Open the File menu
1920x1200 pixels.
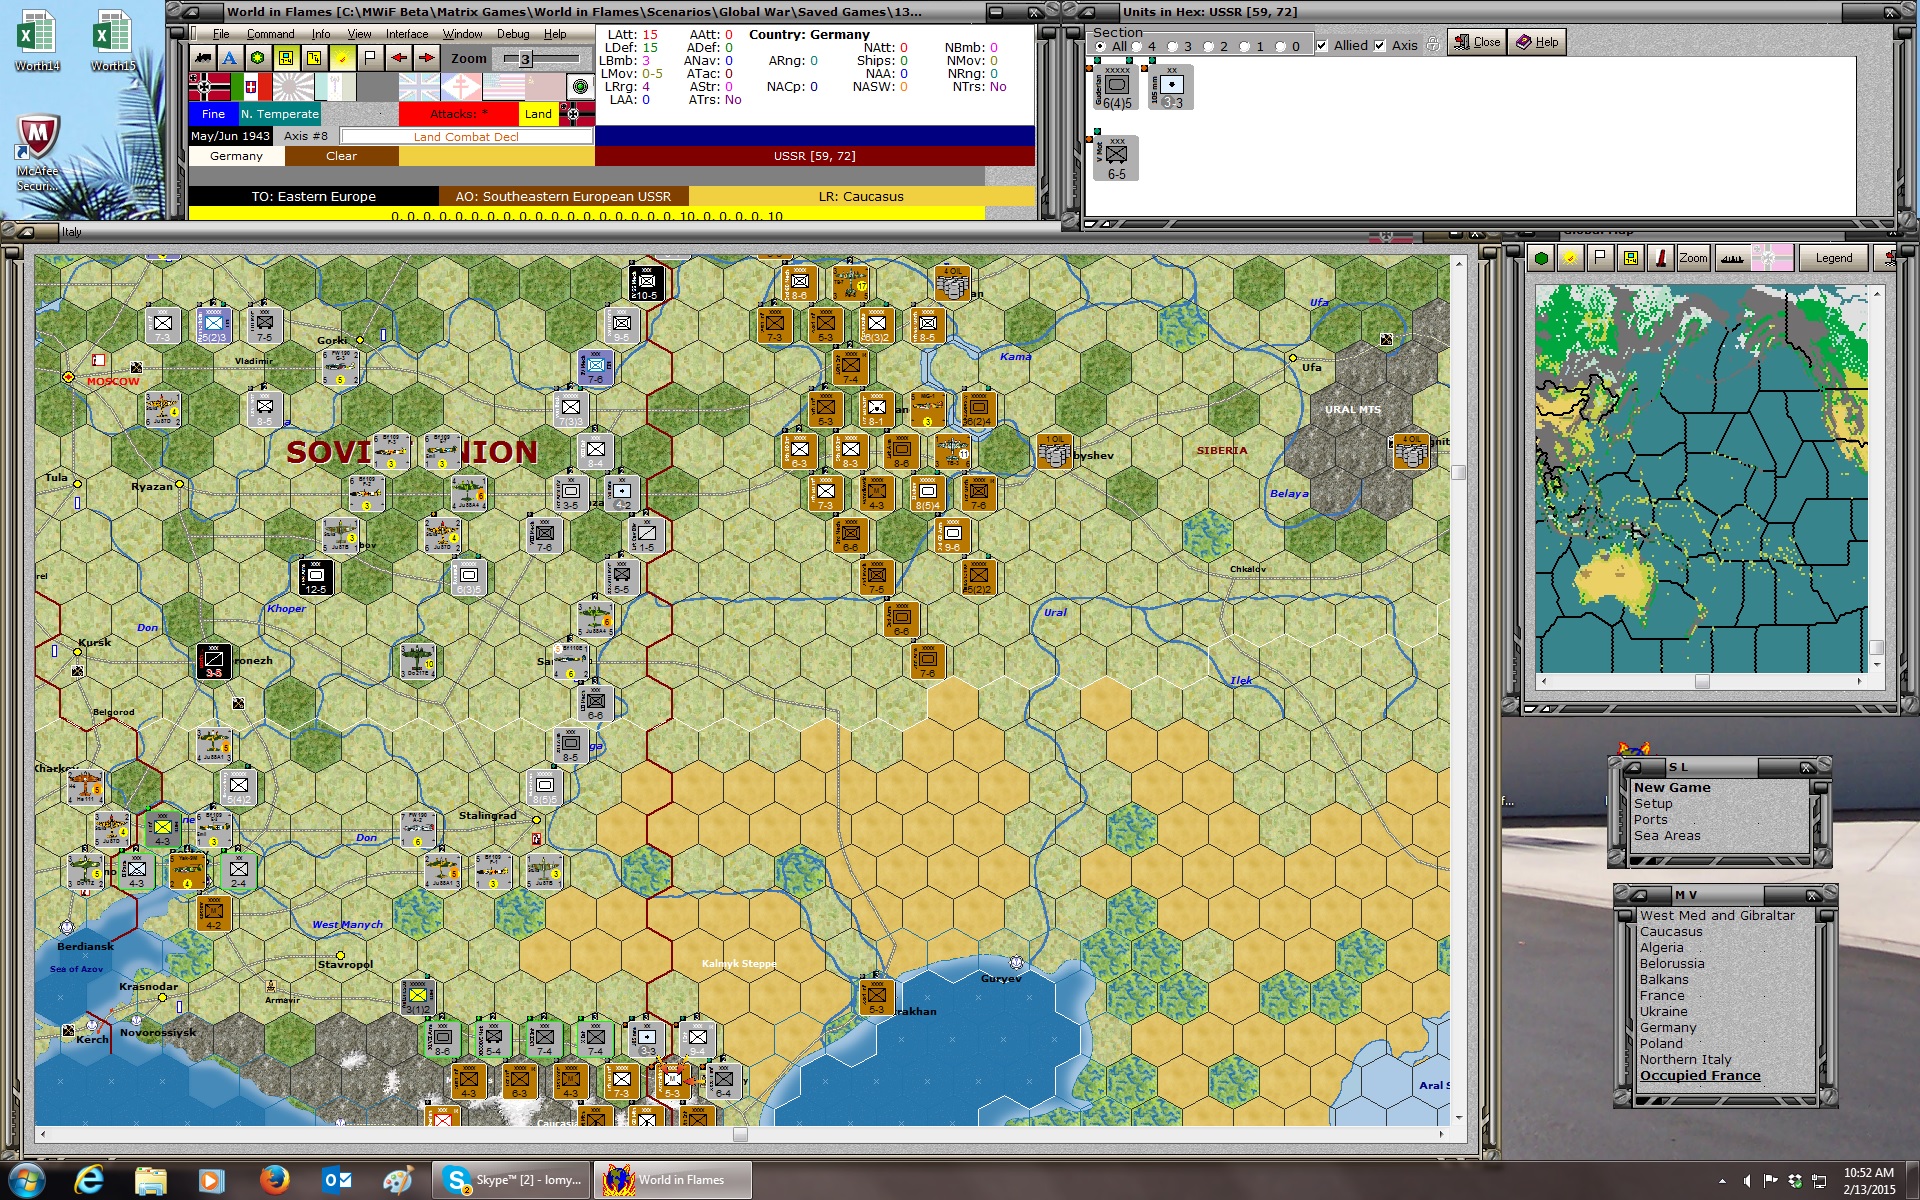[x=221, y=34]
